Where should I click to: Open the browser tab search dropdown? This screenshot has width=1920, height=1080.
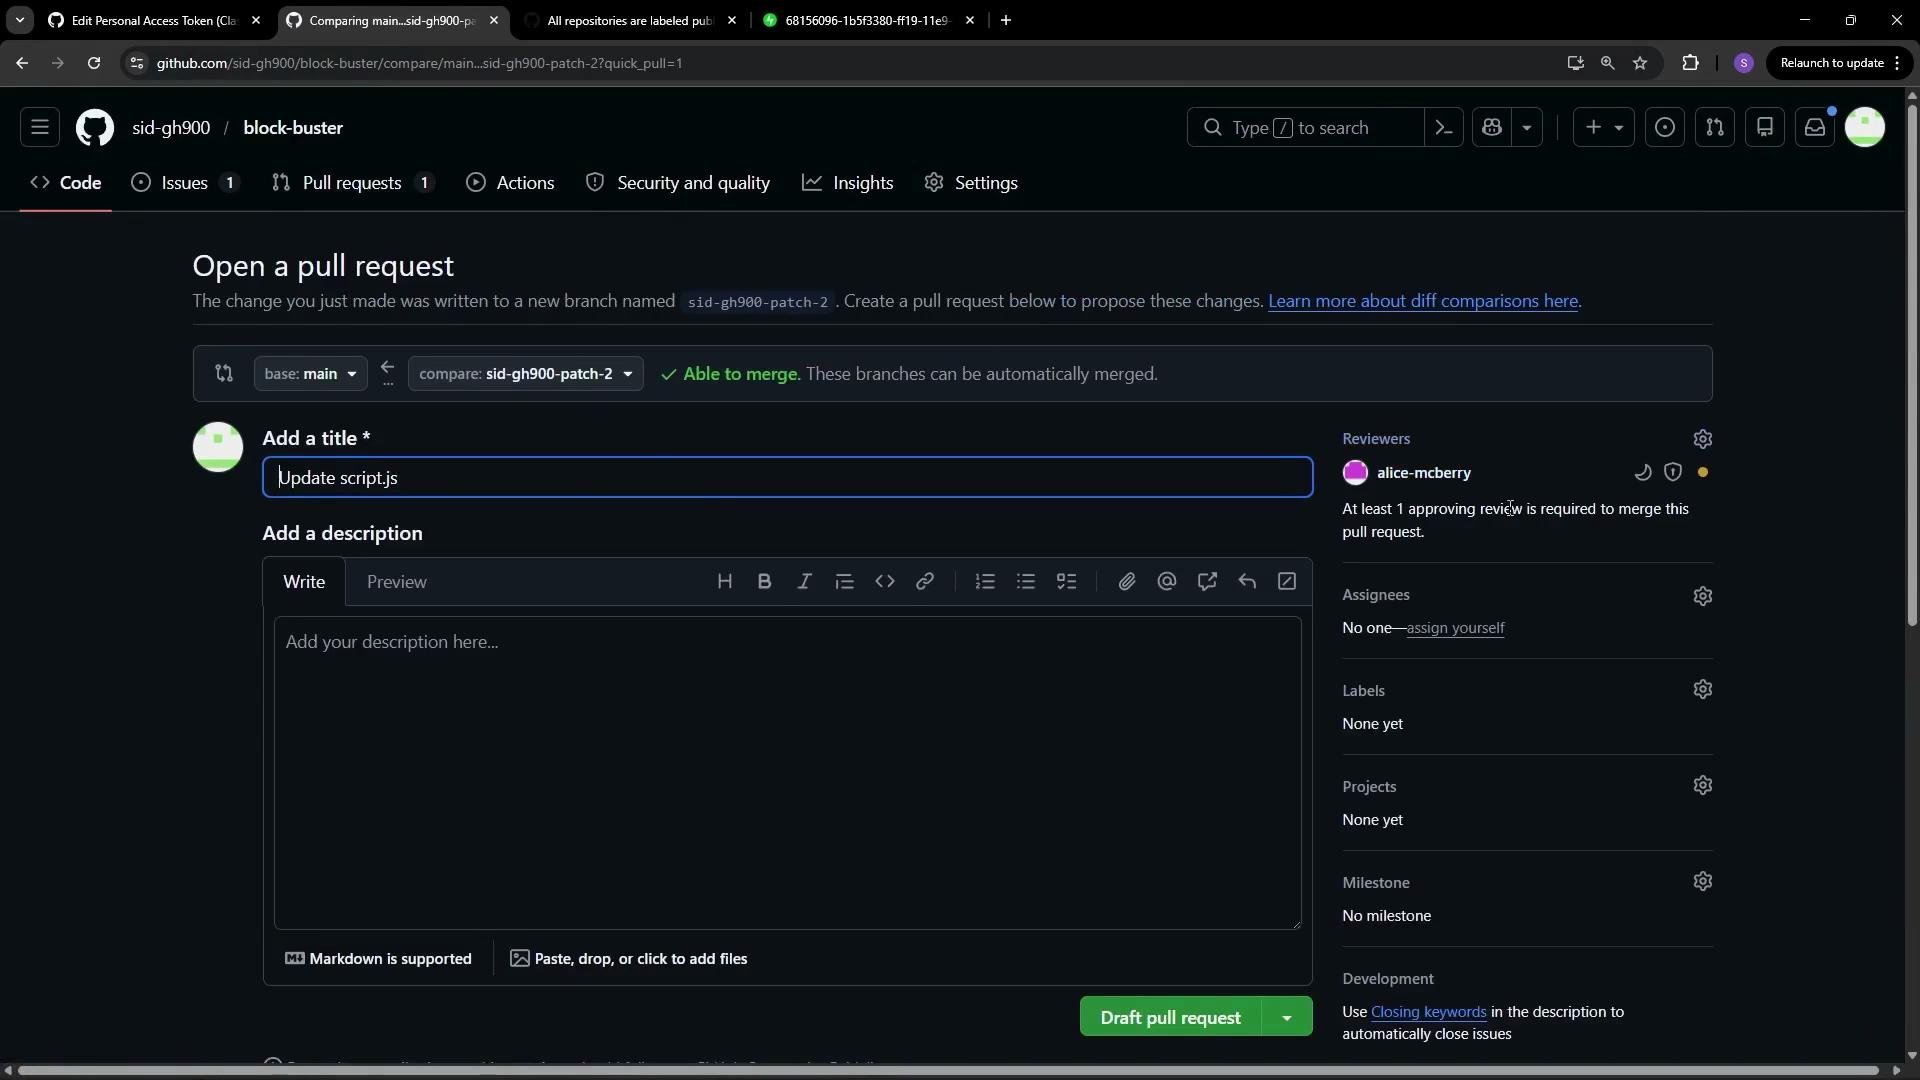click(19, 20)
